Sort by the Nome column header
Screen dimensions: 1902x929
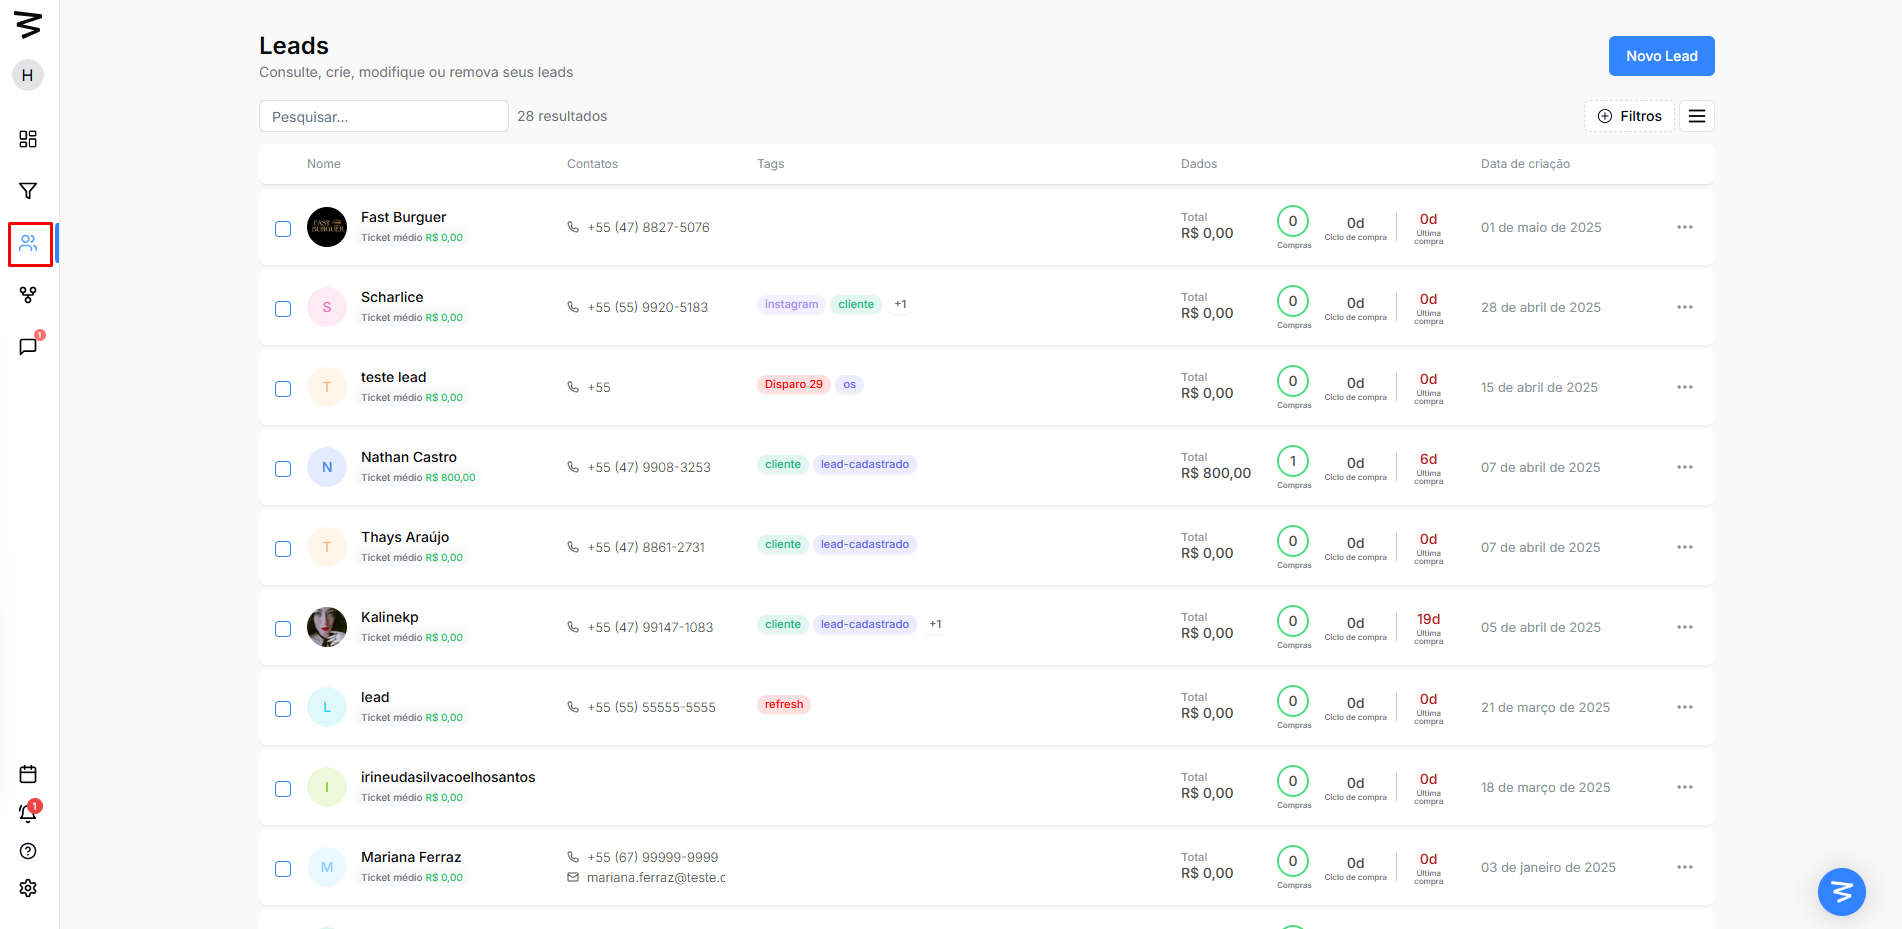coord(324,164)
